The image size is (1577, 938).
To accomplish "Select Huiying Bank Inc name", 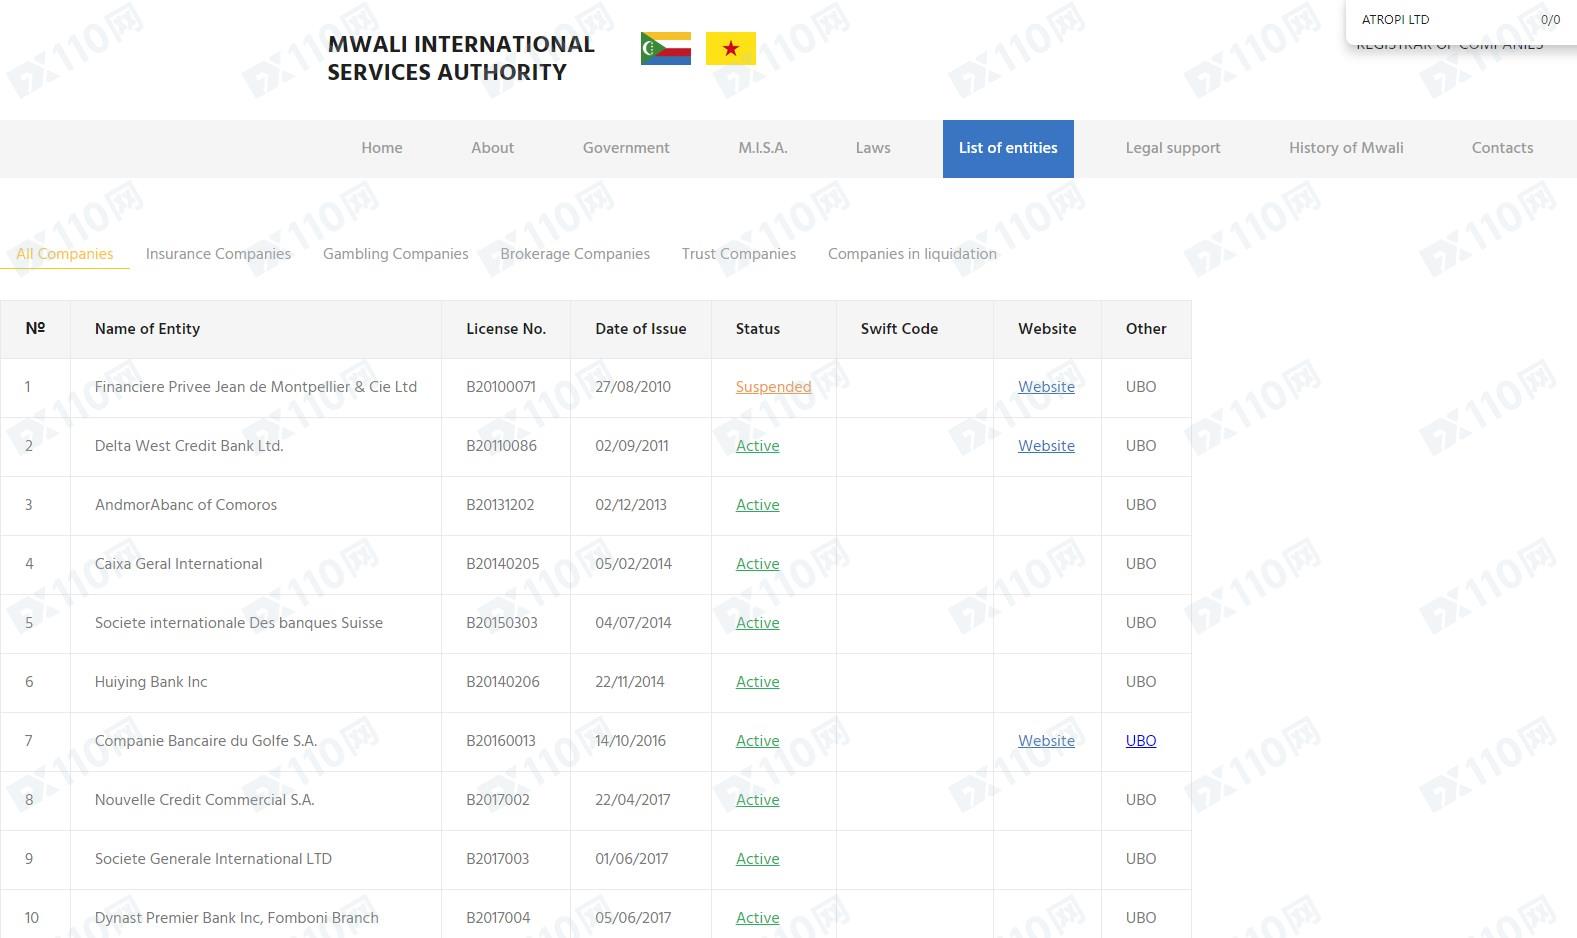I will (151, 682).
